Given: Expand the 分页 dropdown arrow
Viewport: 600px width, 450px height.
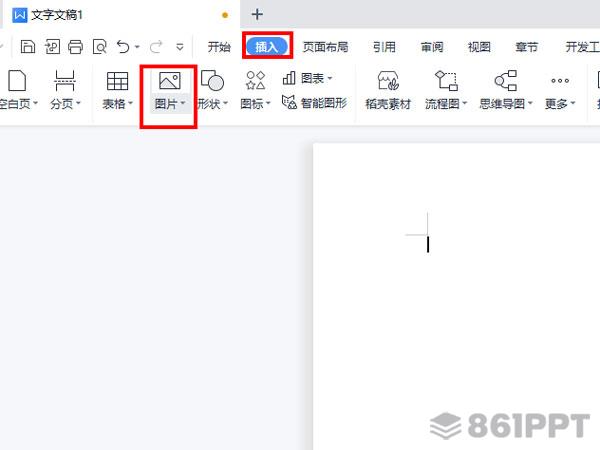Looking at the screenshot, I should click(78, 103).
